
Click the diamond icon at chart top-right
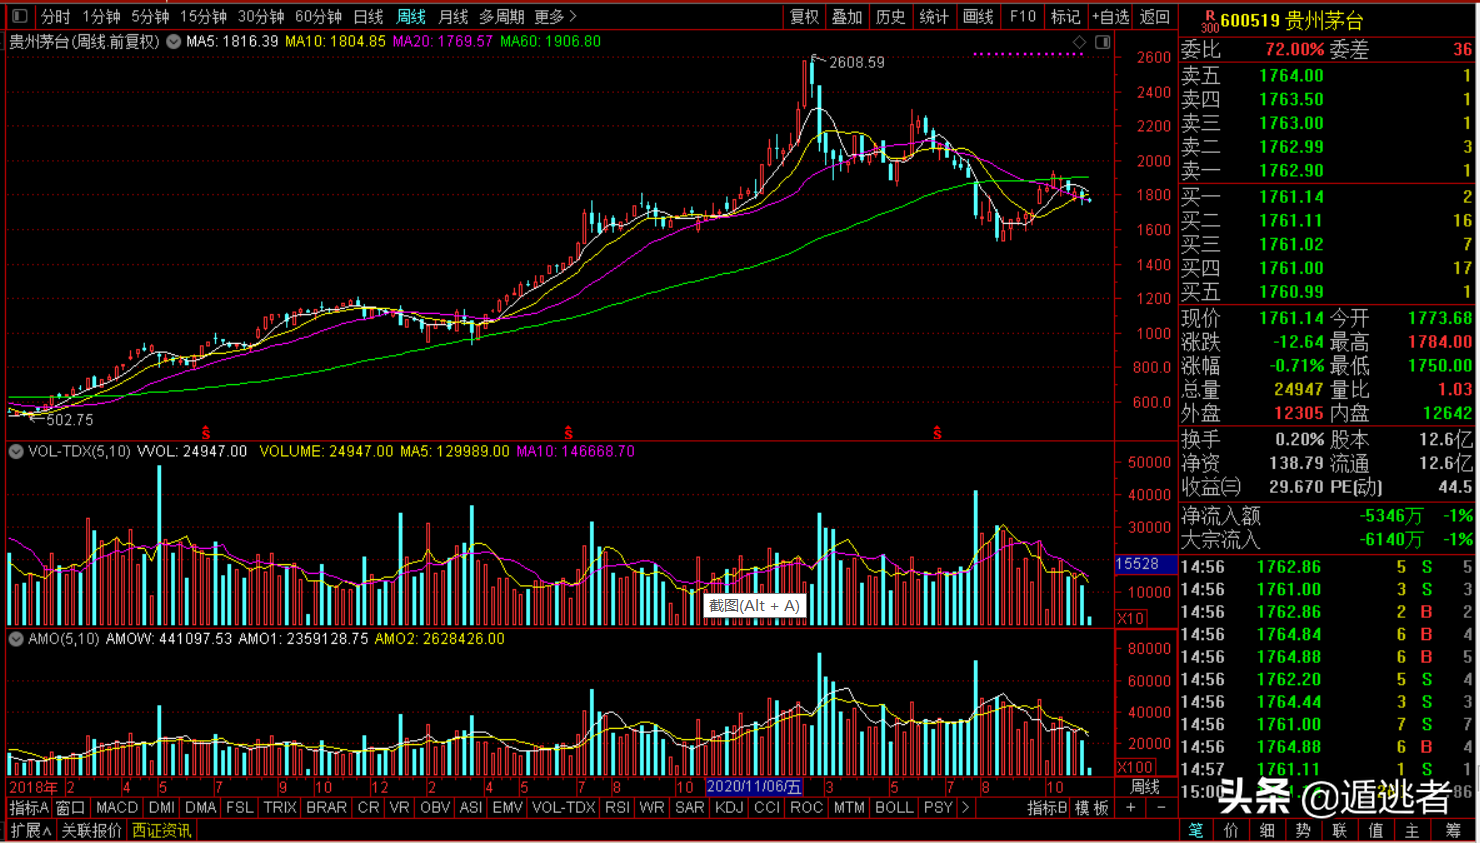(x=1079, y=42)
